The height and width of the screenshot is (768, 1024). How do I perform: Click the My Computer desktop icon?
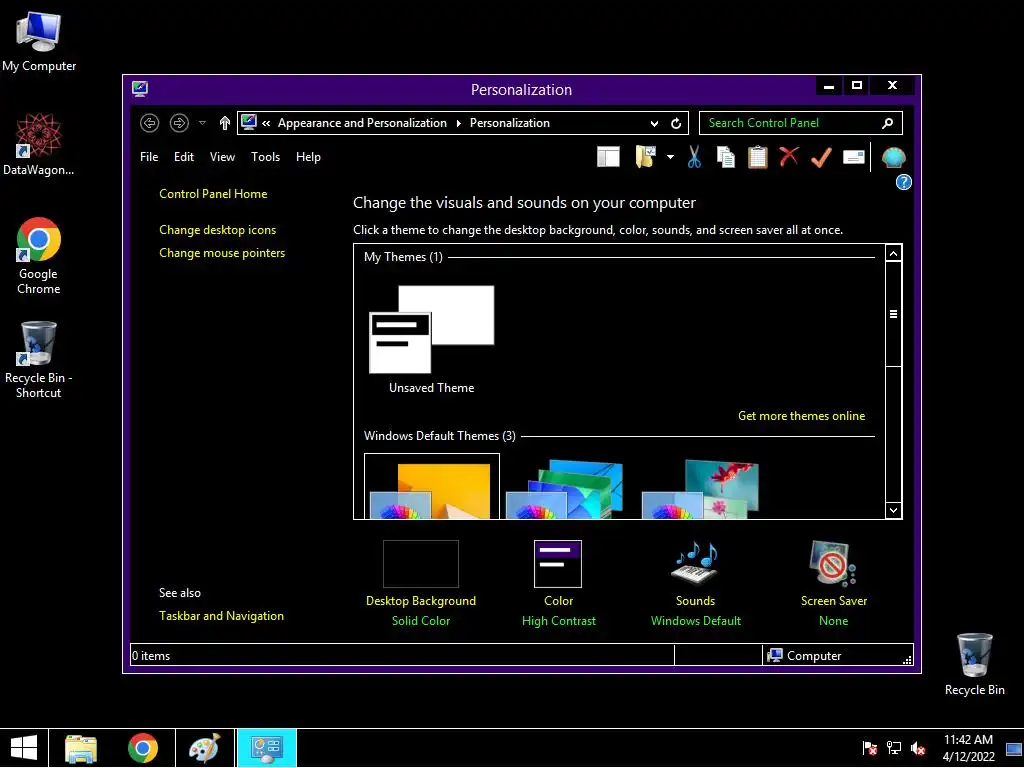(x=39, y=42)
